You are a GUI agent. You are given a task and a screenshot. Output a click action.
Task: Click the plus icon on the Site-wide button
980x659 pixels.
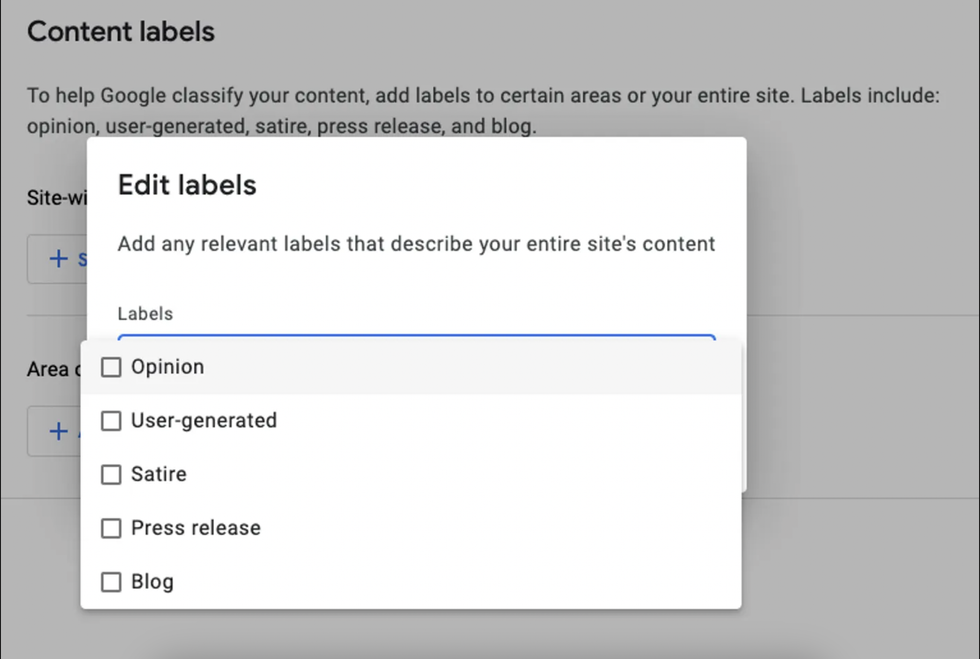coord(59,259)
